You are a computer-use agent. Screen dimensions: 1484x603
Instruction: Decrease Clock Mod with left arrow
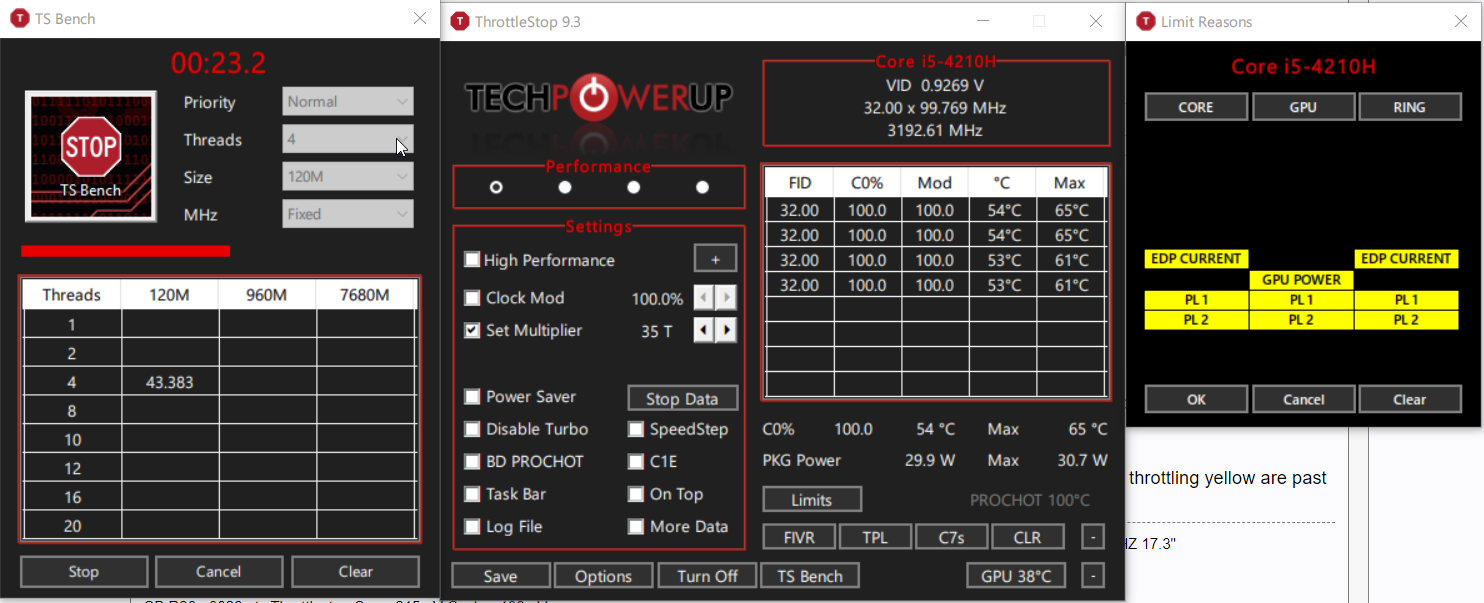704,298
